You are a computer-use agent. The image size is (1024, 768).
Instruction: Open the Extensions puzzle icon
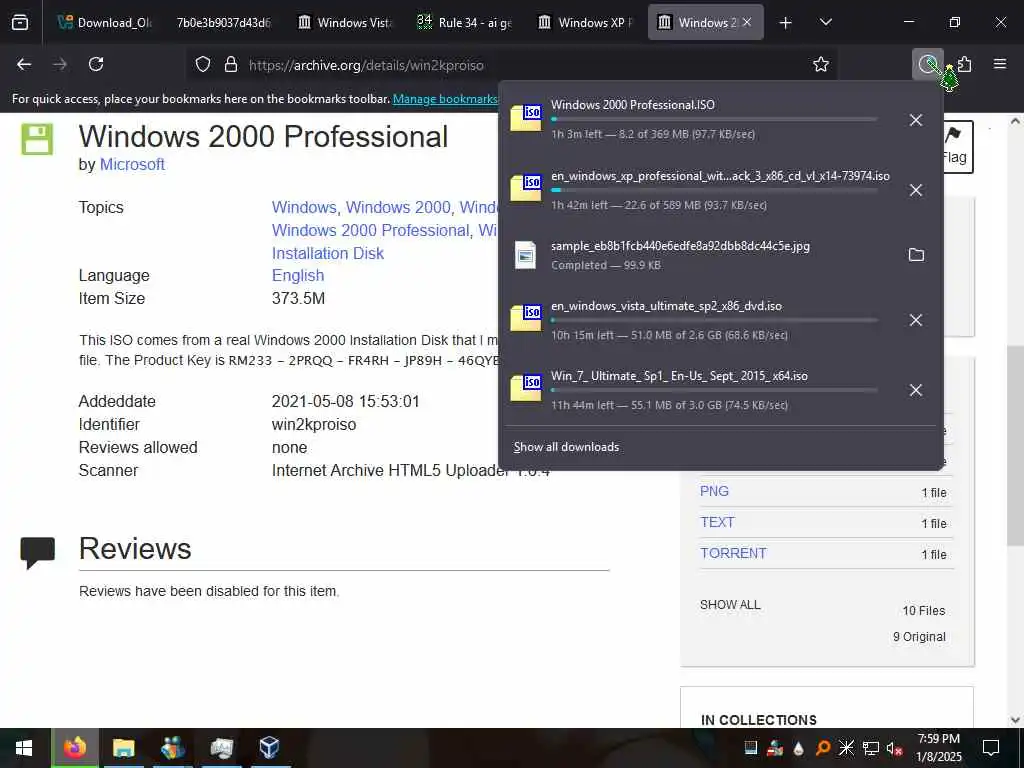pos(965,64)
